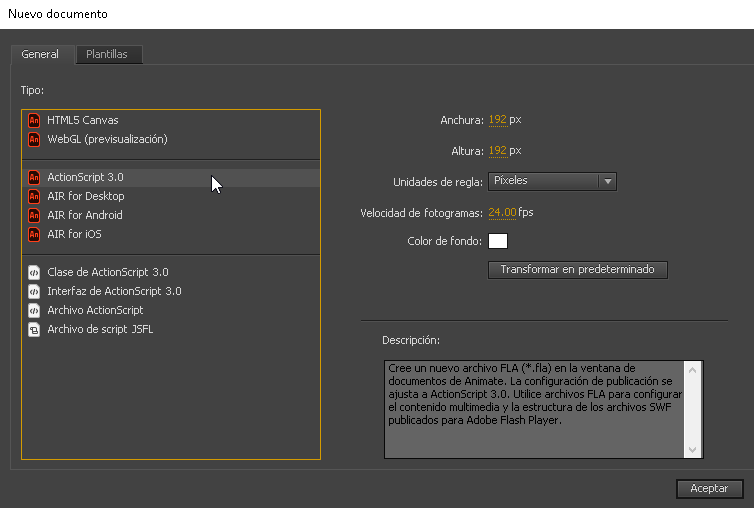The image size is (754, 508).
Task: Pick AIR for Android type
Action: point(171,216)
